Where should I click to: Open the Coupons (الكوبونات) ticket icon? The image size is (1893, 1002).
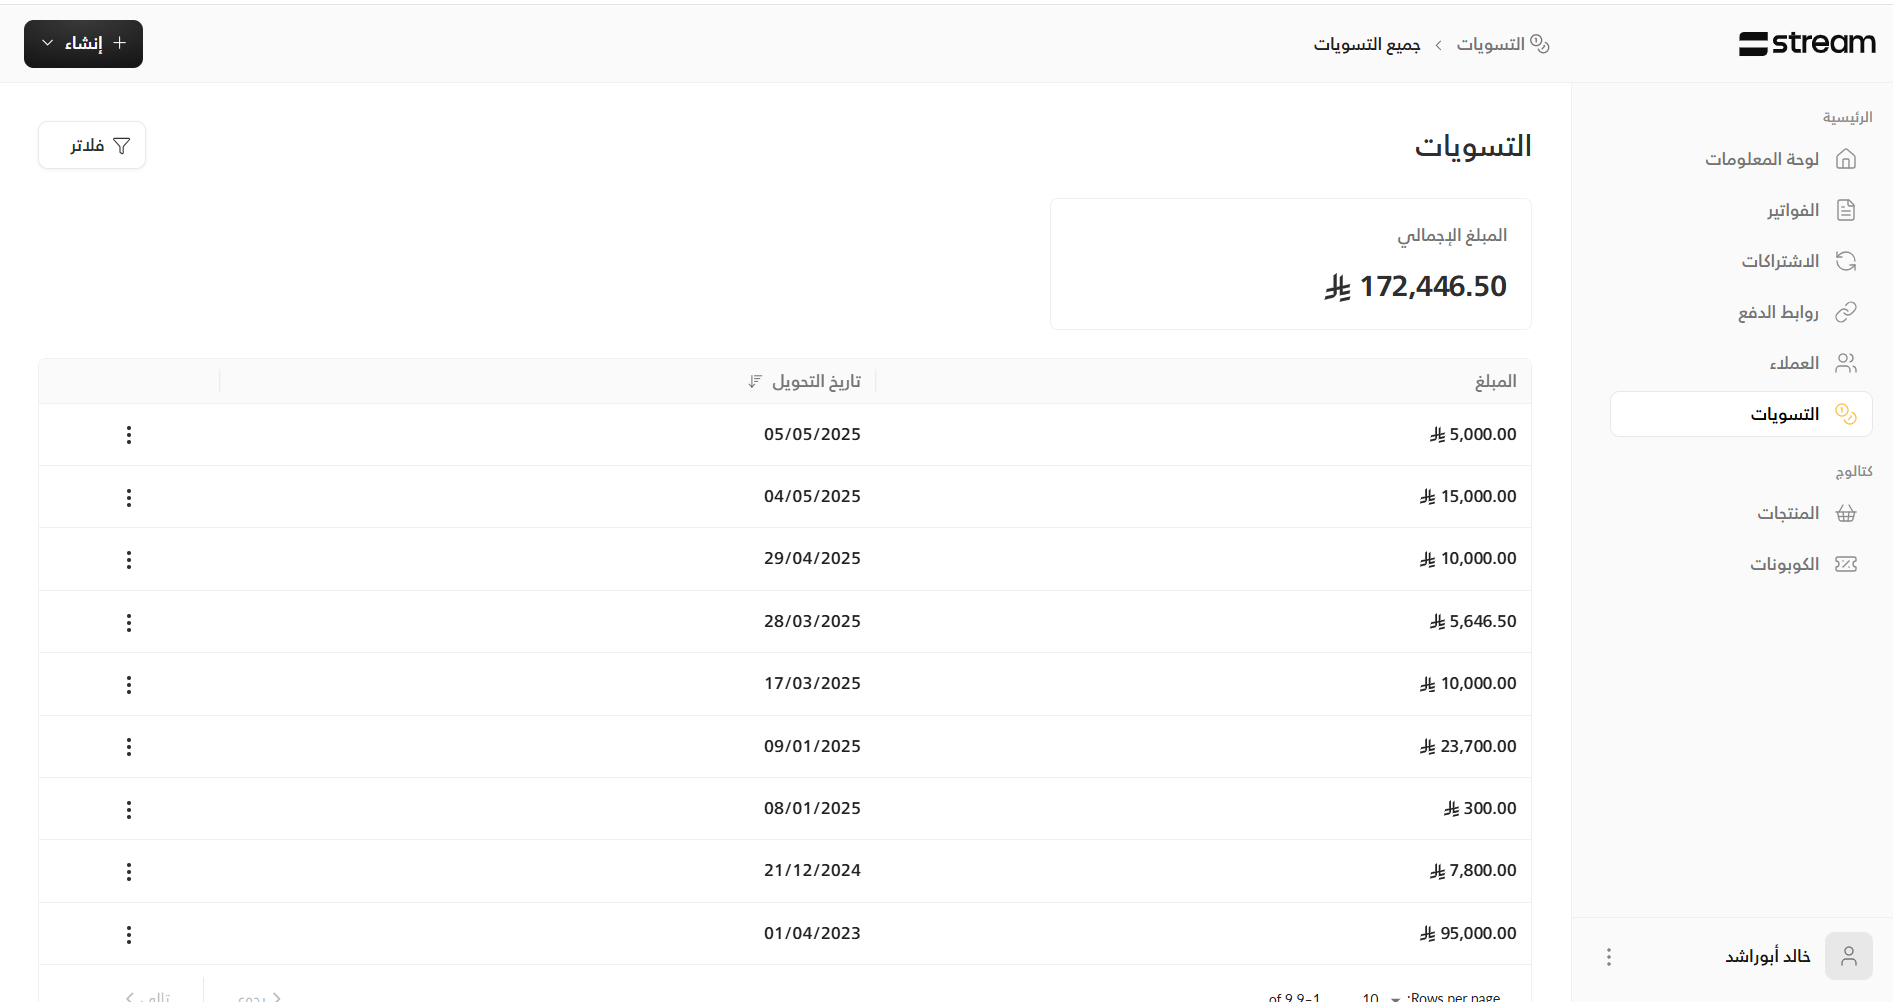coord(1845,564)
